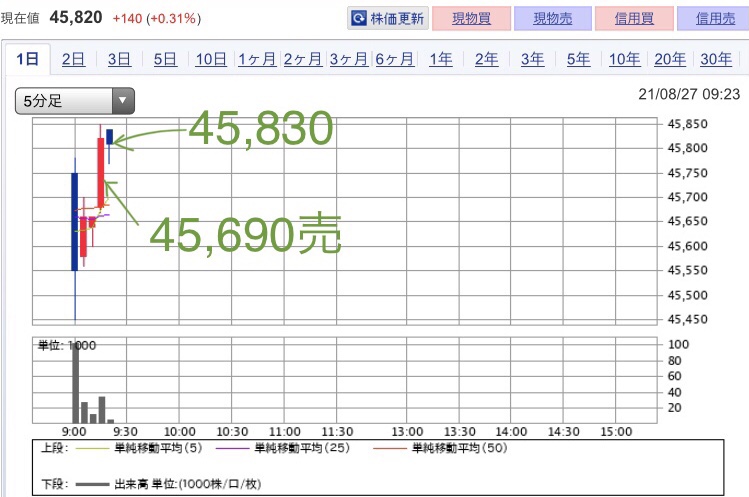The height and width of the screenshot is (497, 749).
Task: Show the 5年 chart range
Action: [x=578, y=59]
